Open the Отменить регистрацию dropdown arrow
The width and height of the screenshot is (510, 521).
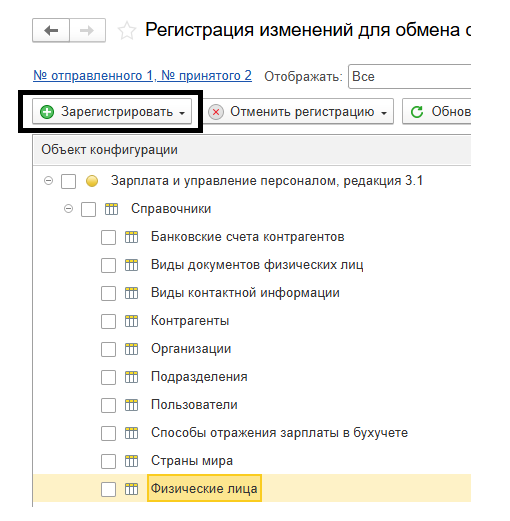pos(384,113)
